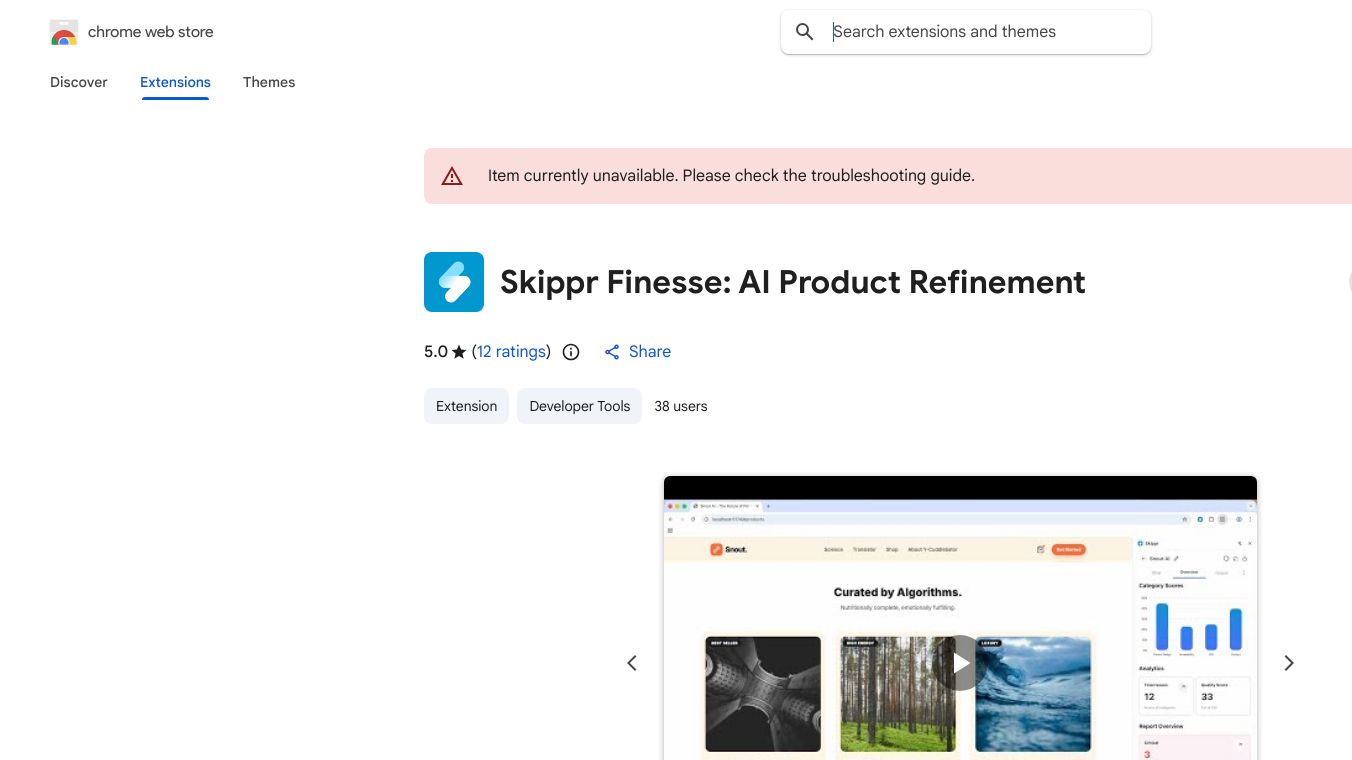Click the star icon next to 5.0
Viewport: 1352px width, 760px height.
point(459,352)
